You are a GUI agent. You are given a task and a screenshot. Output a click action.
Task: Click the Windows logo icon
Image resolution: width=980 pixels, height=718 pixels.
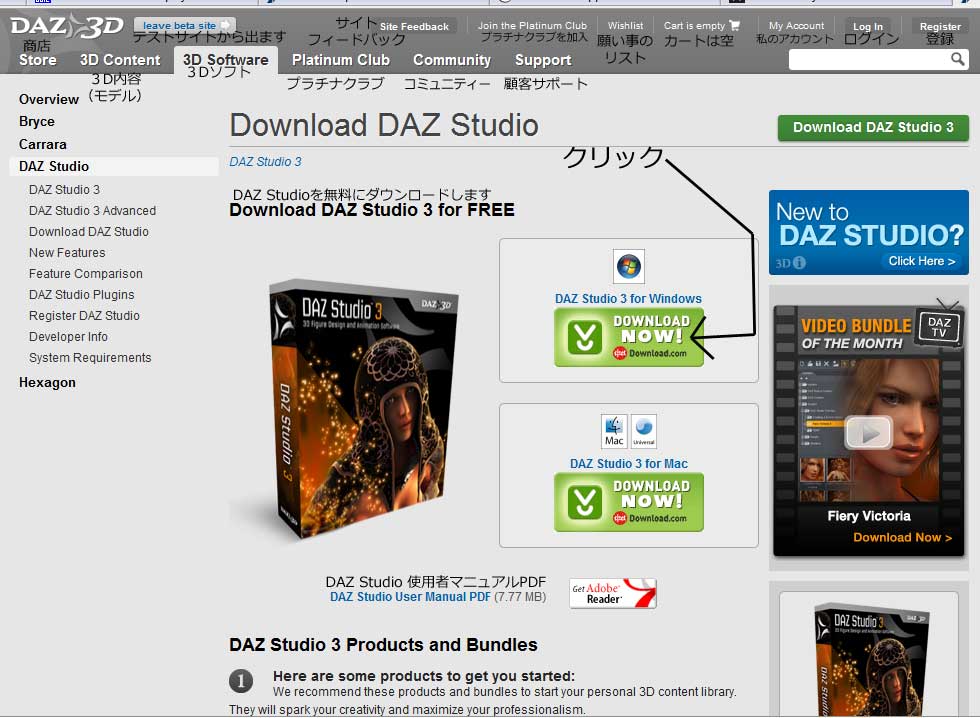(628, 267)
